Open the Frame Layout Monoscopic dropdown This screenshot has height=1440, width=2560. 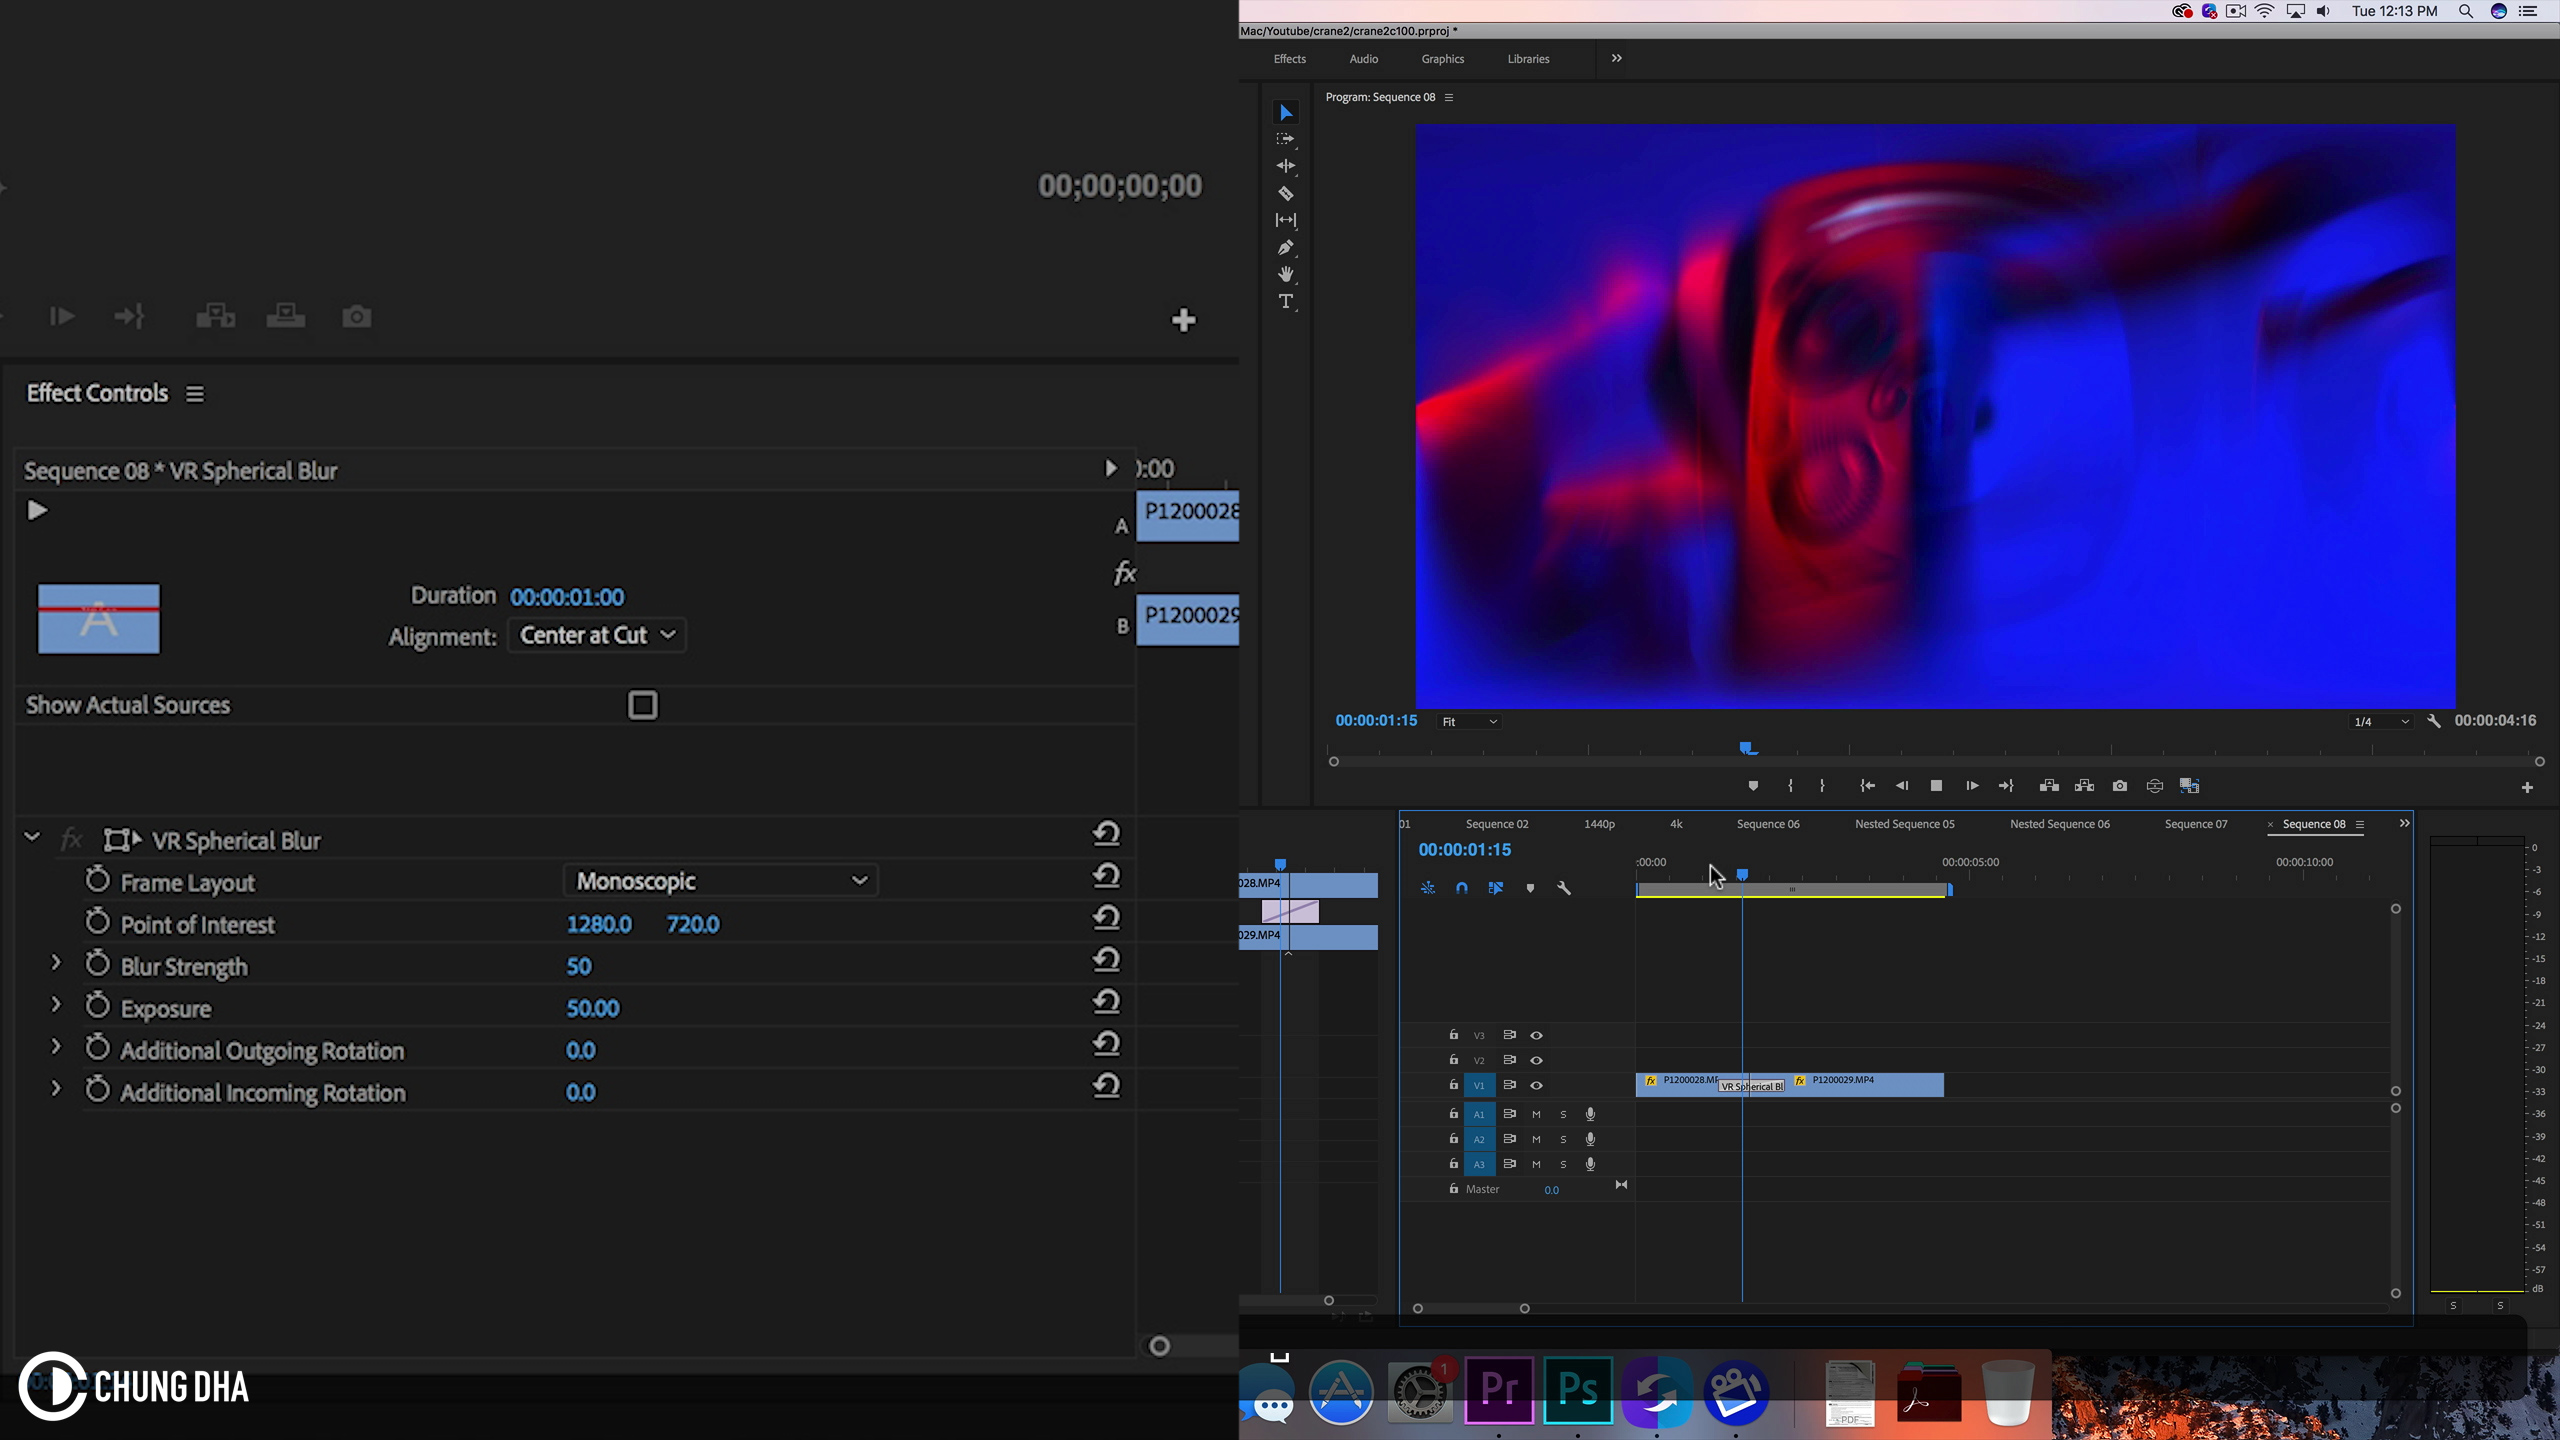720,881
